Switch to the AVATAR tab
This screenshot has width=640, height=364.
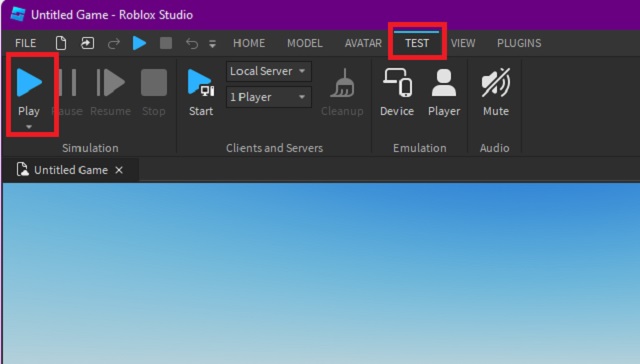click(363, 43)
